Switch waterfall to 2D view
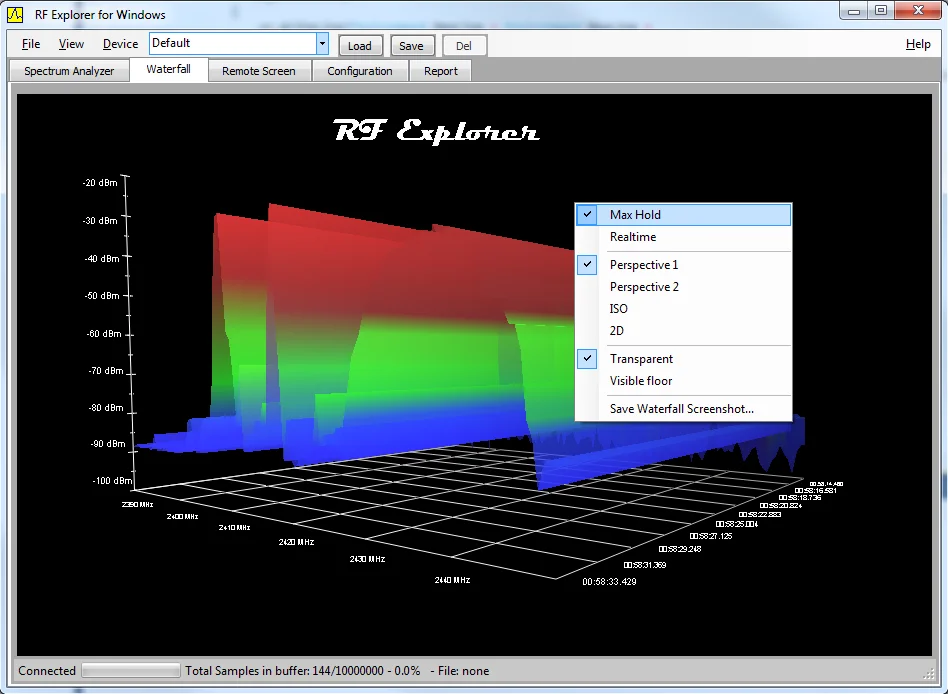The image size is (948, 694). coord(617,331)
